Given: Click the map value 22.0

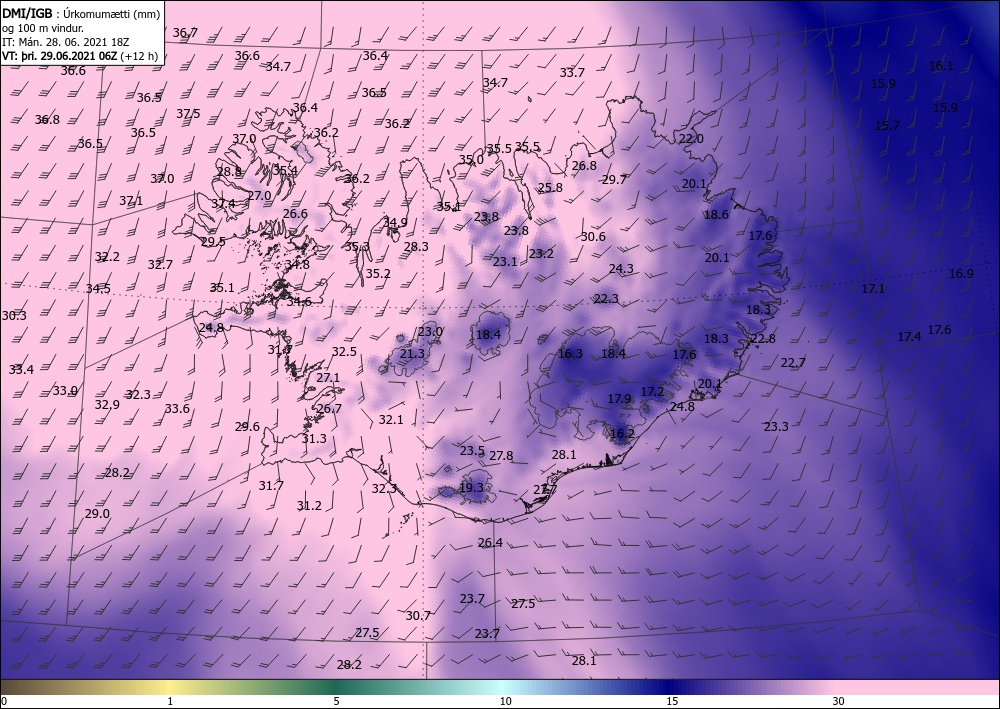Looking at the screenshot, I should pos(691,138).
